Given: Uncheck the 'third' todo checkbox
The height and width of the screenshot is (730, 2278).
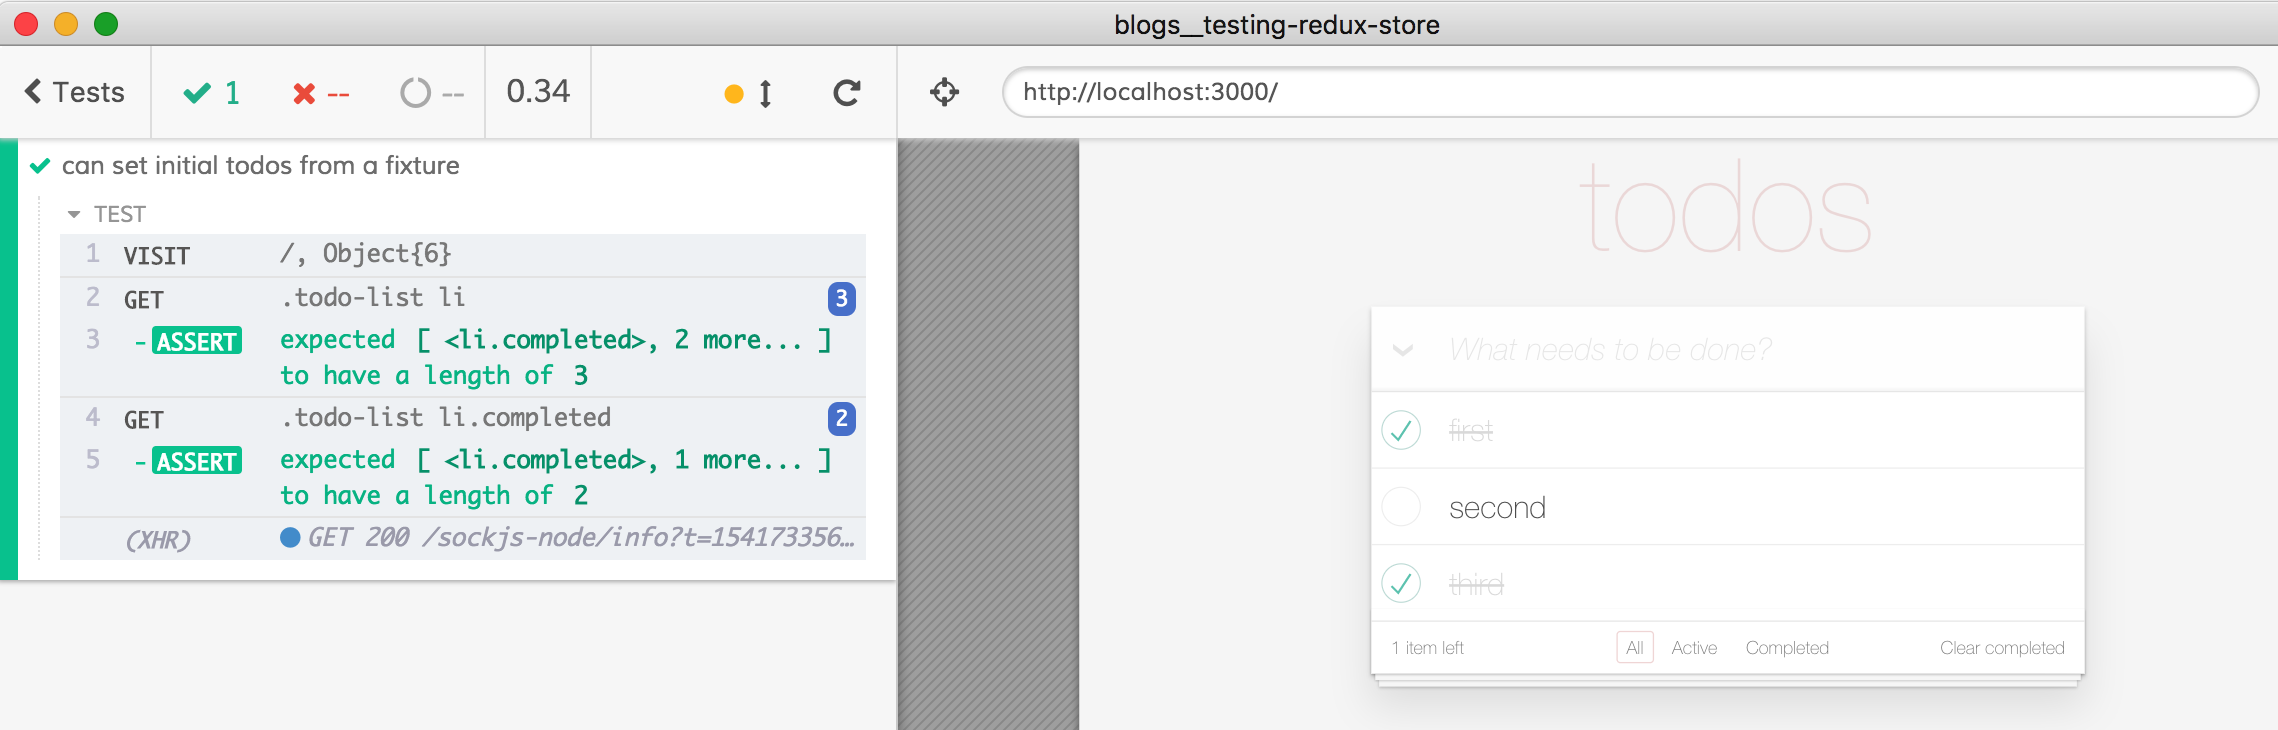Looking at the screenshot, I should pos(1401,583).
